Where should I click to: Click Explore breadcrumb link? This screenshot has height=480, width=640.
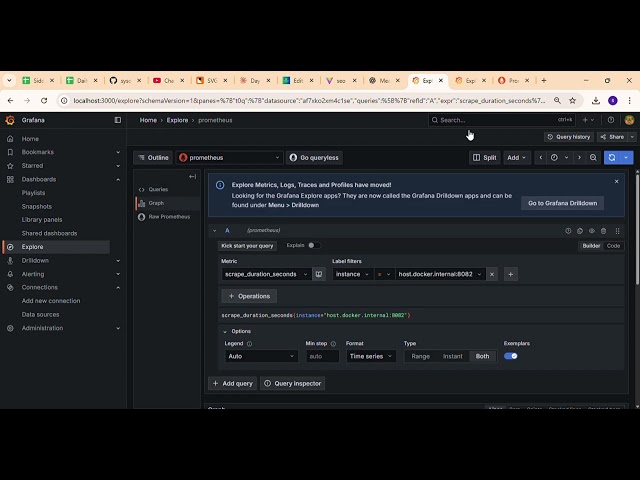(177, 120)
